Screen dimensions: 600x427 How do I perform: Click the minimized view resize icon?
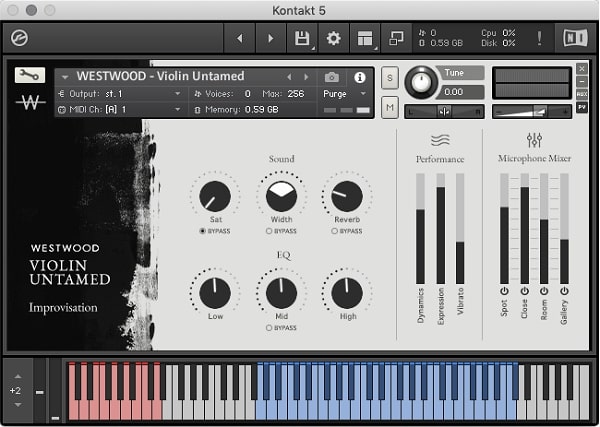click(x=396, y=38)
